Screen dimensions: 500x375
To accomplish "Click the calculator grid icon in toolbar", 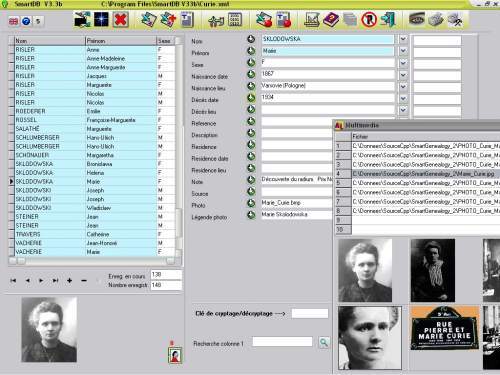I will [x=235, y=20].
